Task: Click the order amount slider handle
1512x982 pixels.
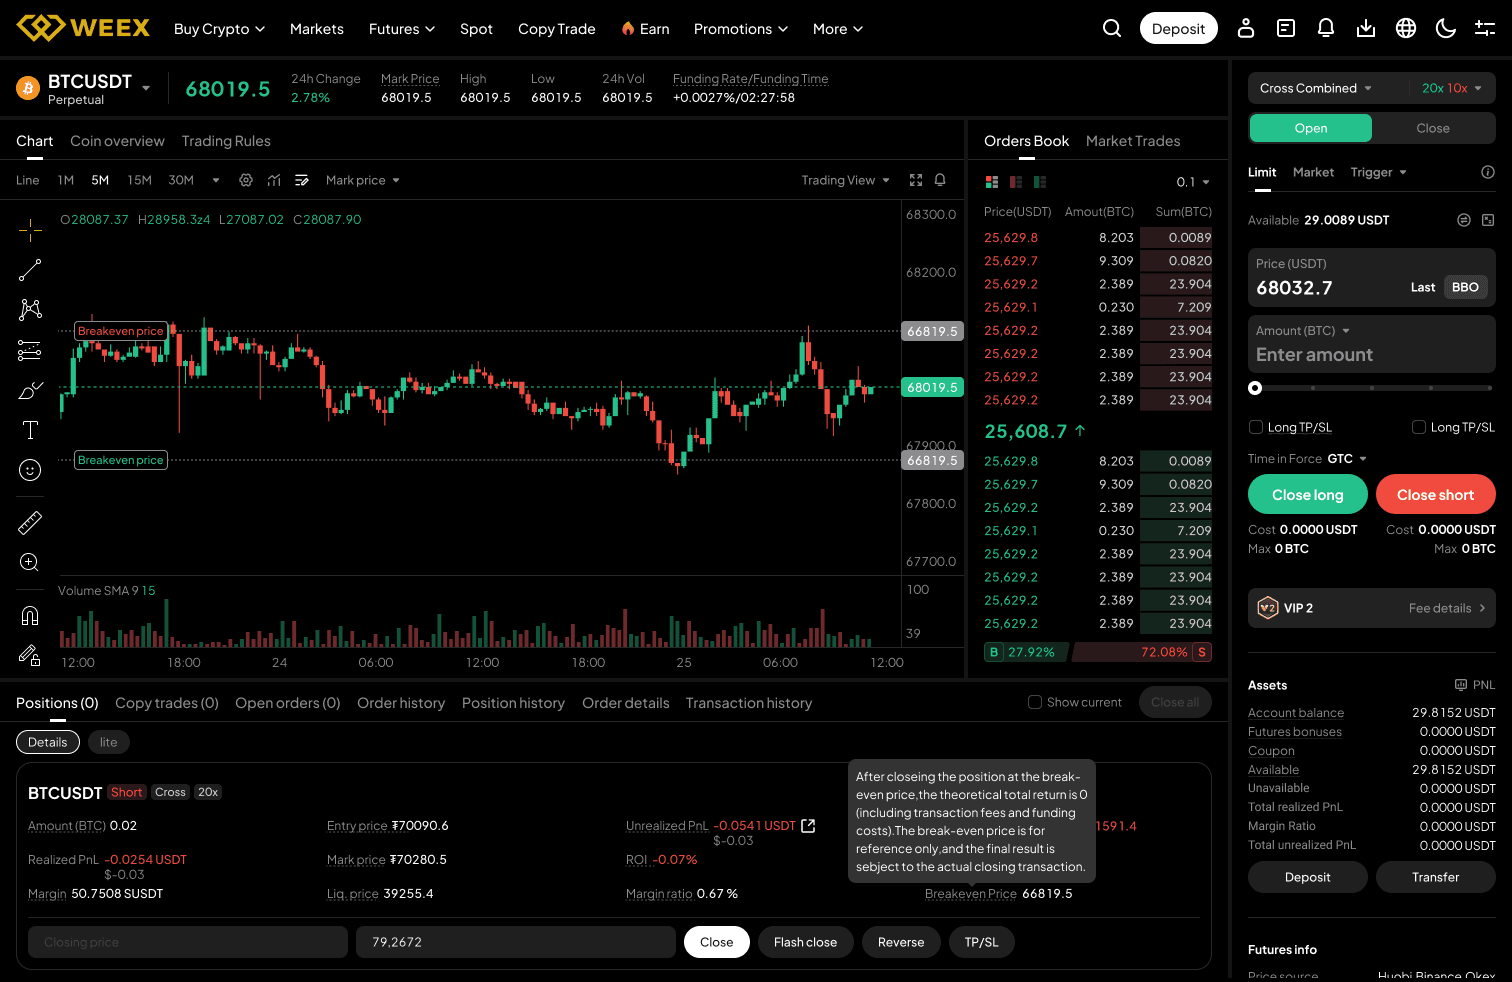Action: [x=1255, y=388]
